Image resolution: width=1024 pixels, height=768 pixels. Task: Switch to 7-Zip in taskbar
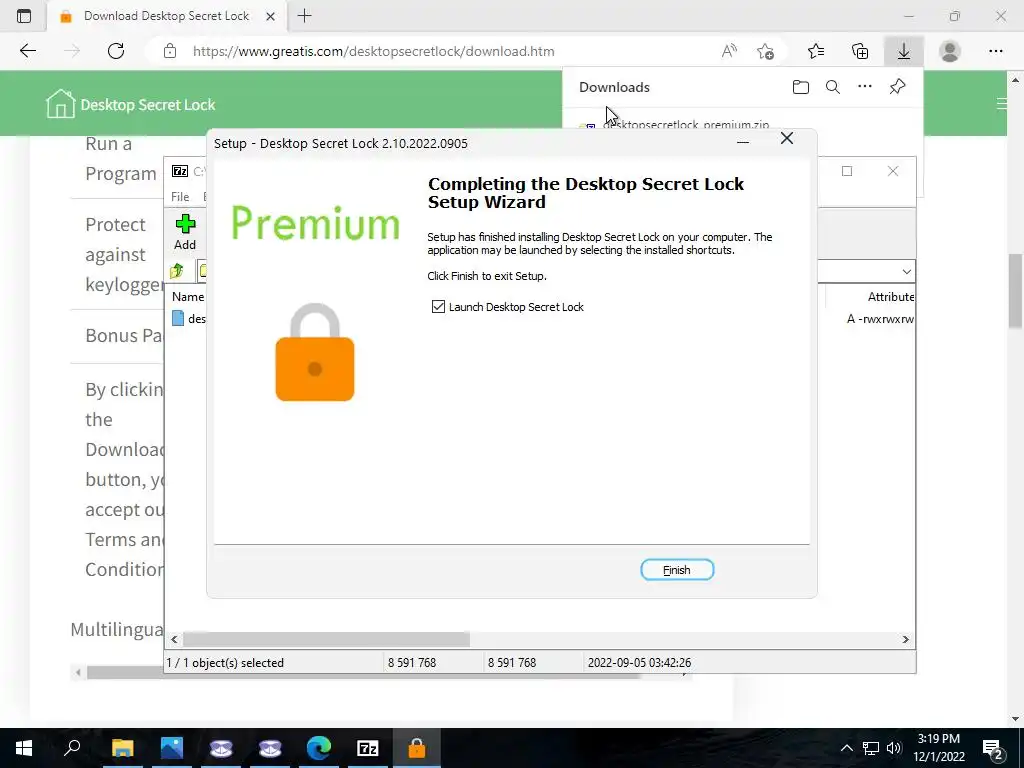tap(368, 748)
